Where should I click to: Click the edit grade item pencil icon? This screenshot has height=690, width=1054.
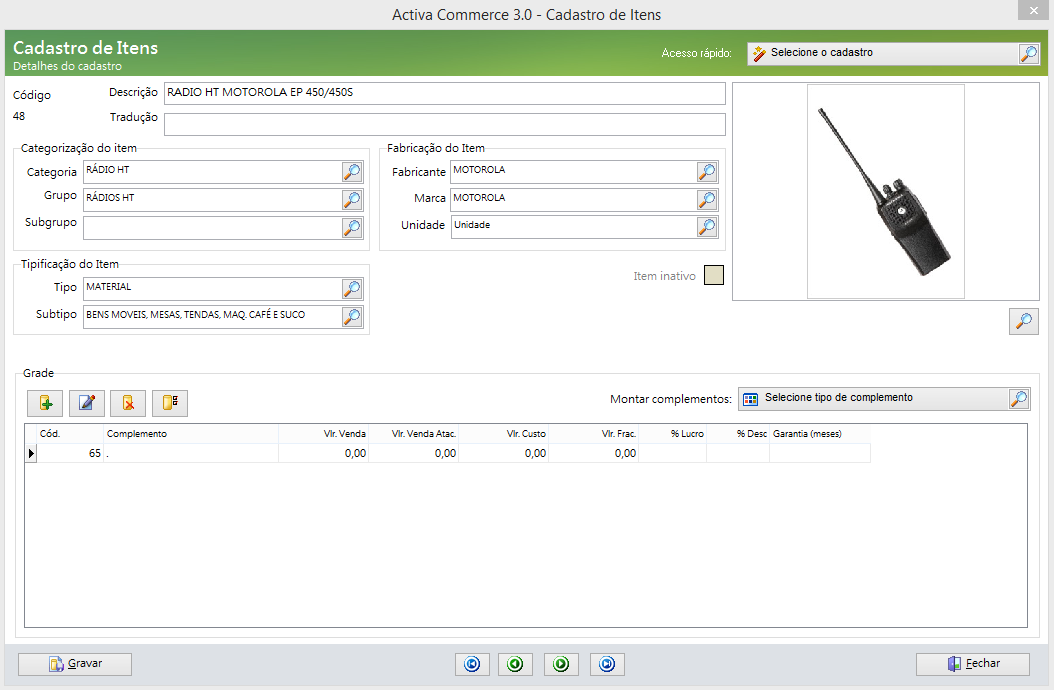87,403
